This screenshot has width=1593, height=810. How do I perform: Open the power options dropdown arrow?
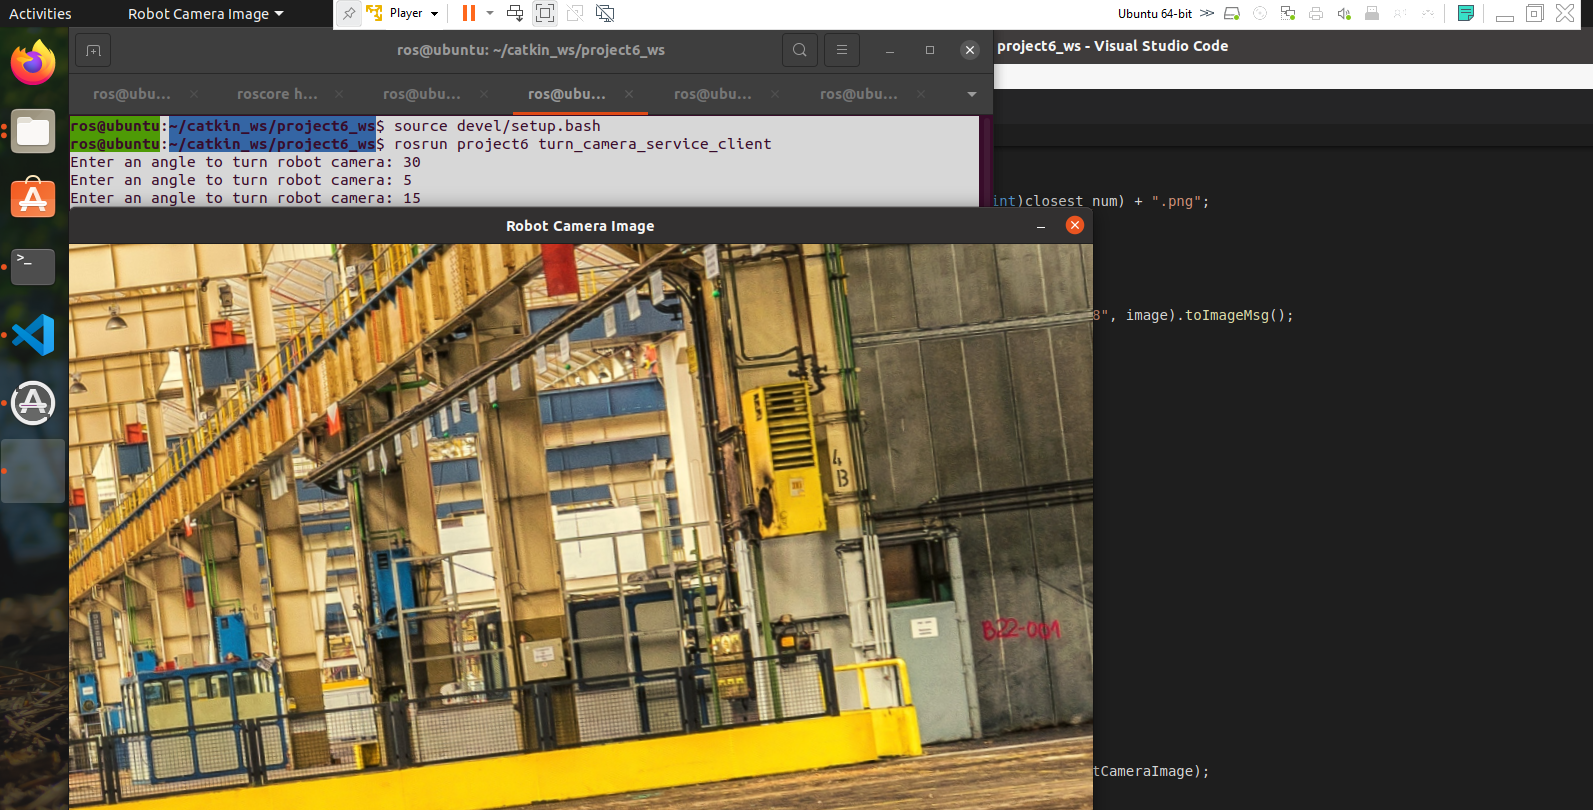[x=490, y=13]
